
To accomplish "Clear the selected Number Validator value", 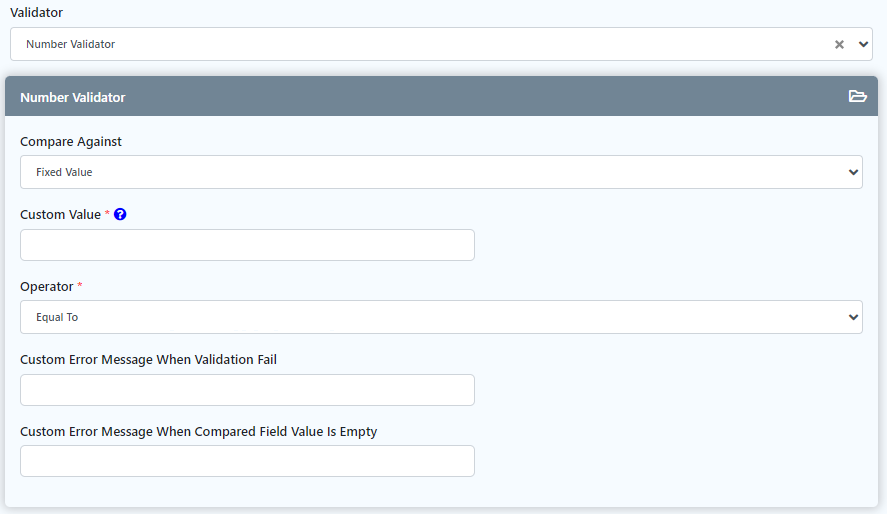I will tap(840, 44).
